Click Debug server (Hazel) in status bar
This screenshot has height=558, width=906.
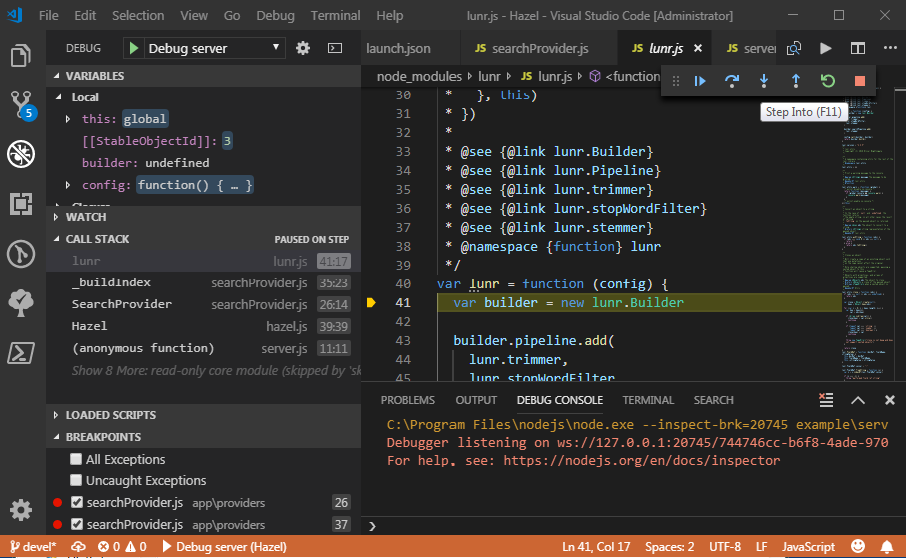coord(224,546)
